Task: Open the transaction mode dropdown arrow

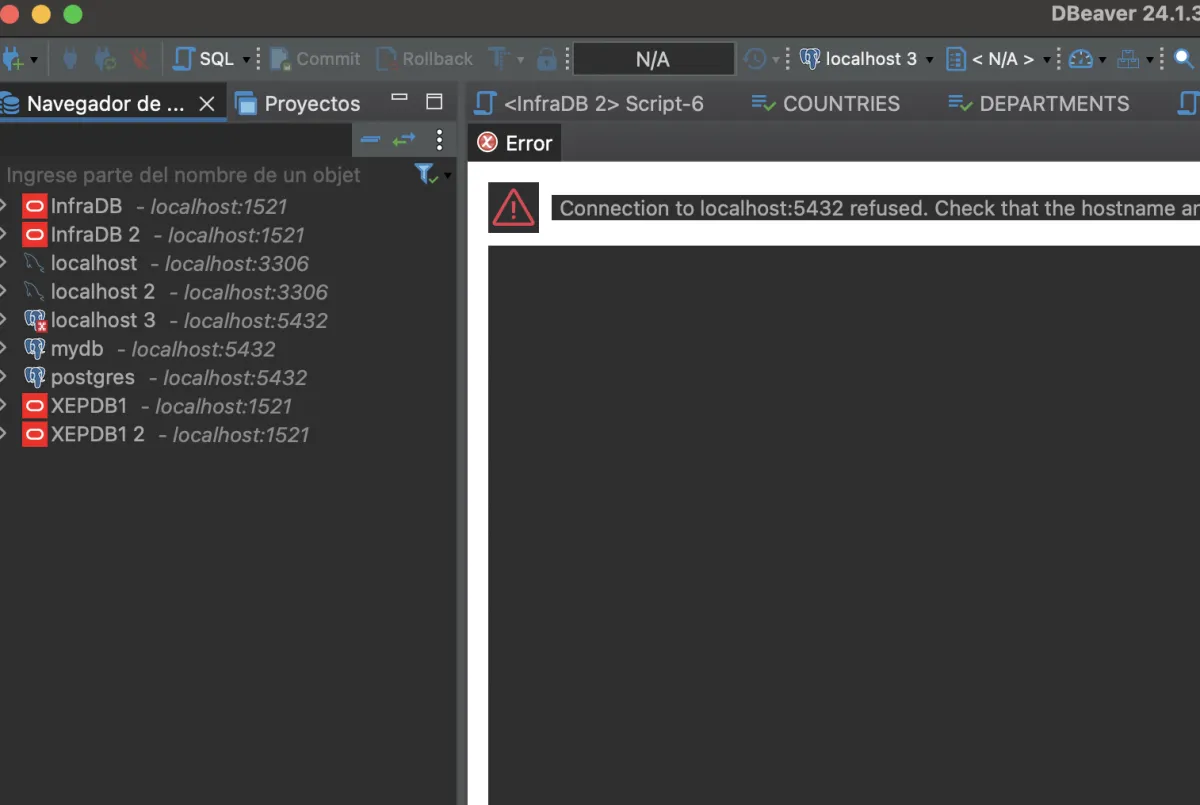Action: point(520,60)
